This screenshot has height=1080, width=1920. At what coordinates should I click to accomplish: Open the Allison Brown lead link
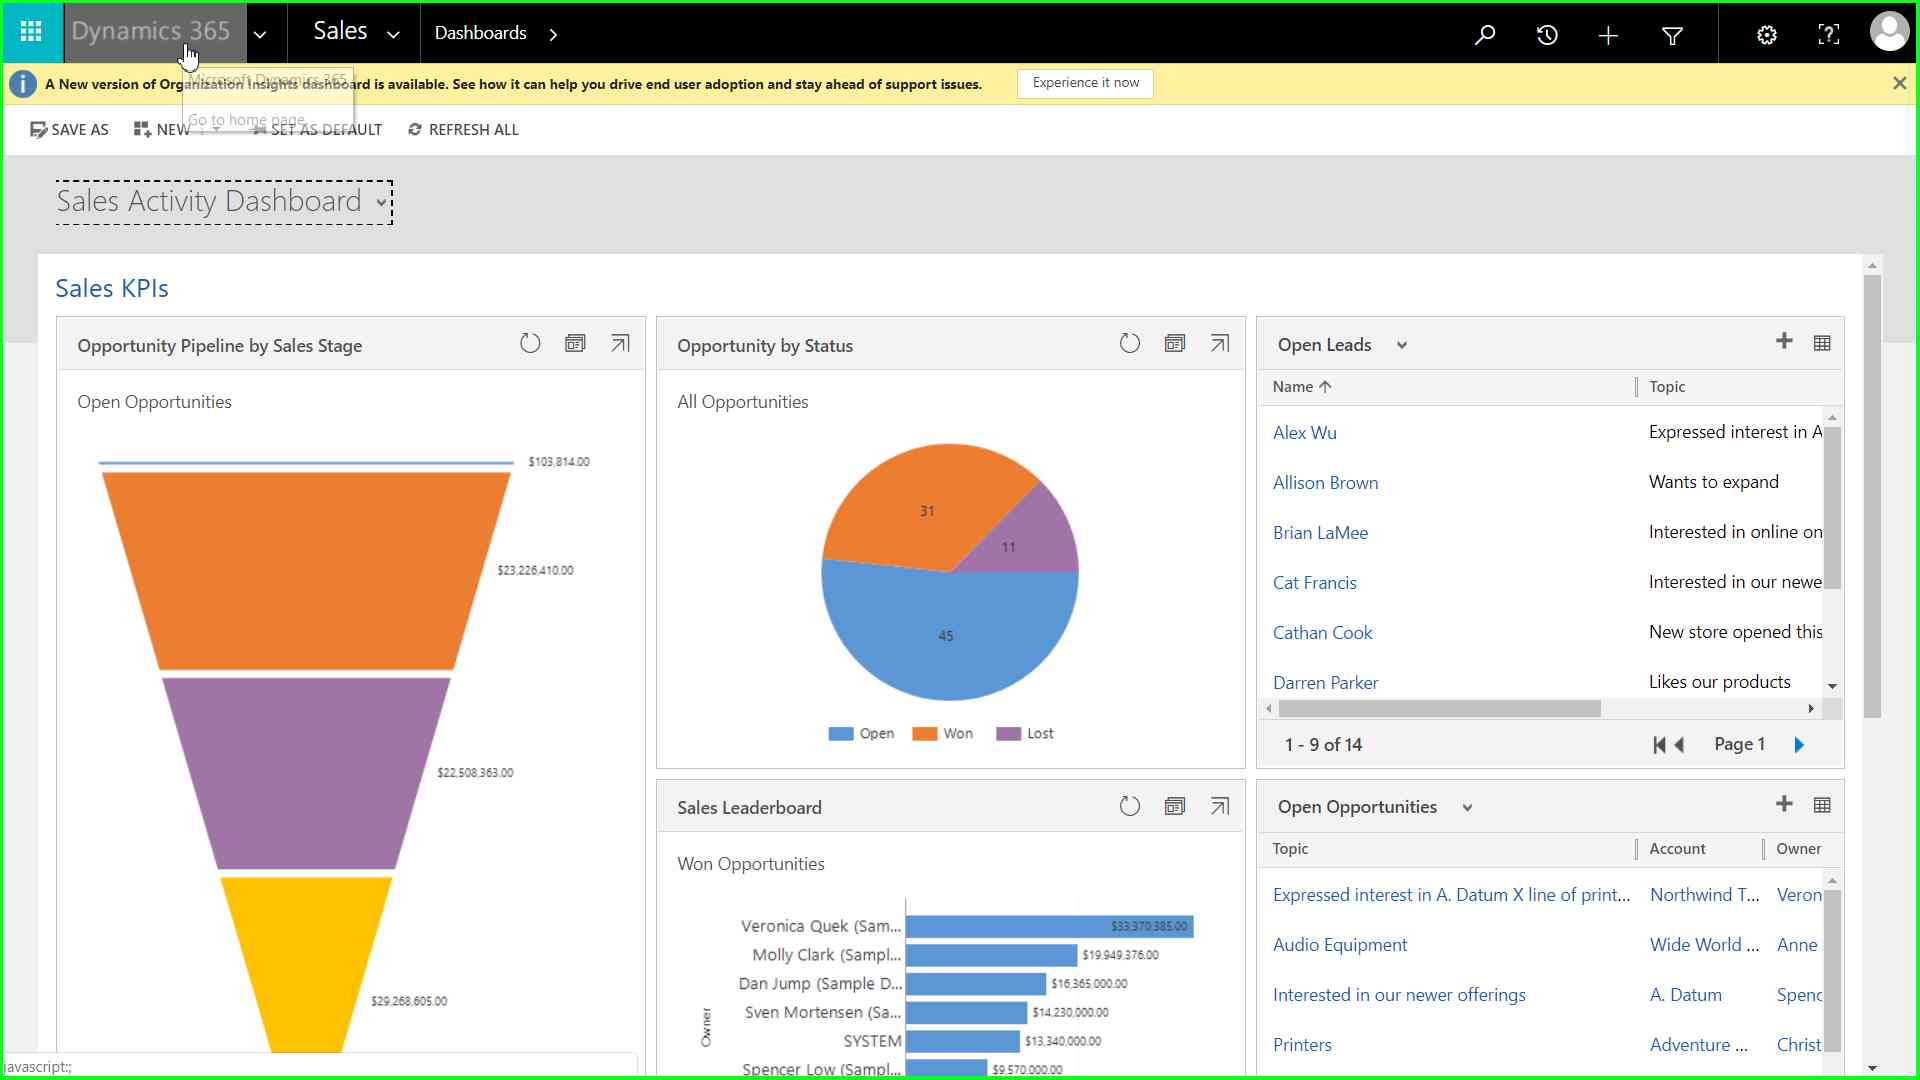pyautogui.click(x=1325, y=482)
